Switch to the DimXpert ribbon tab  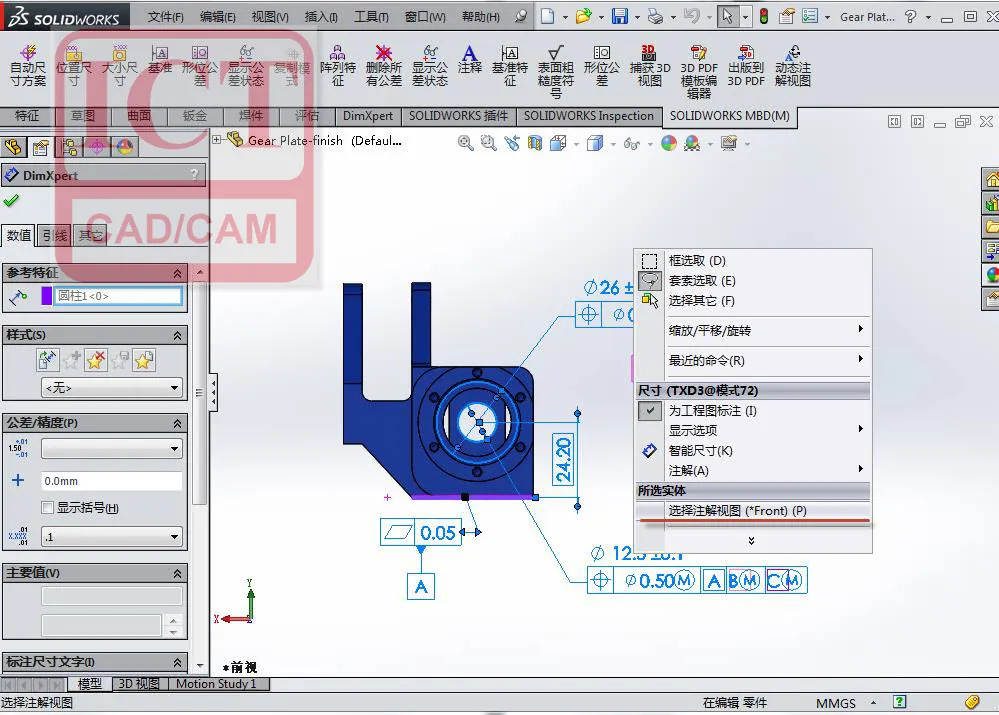point(368,116)
